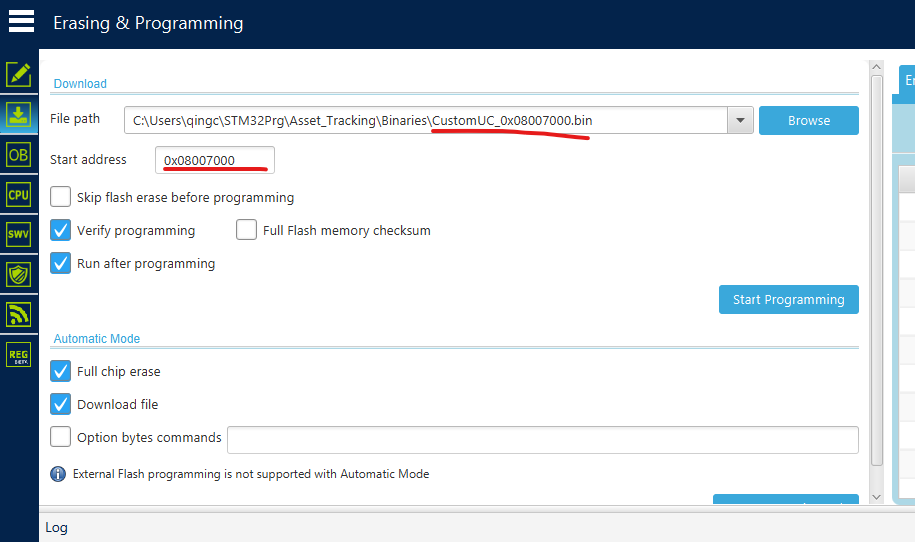The height and width of the screenshot is (542, 915).
Task: Click the Erasing & Programming title text
Action: (148, 23)
